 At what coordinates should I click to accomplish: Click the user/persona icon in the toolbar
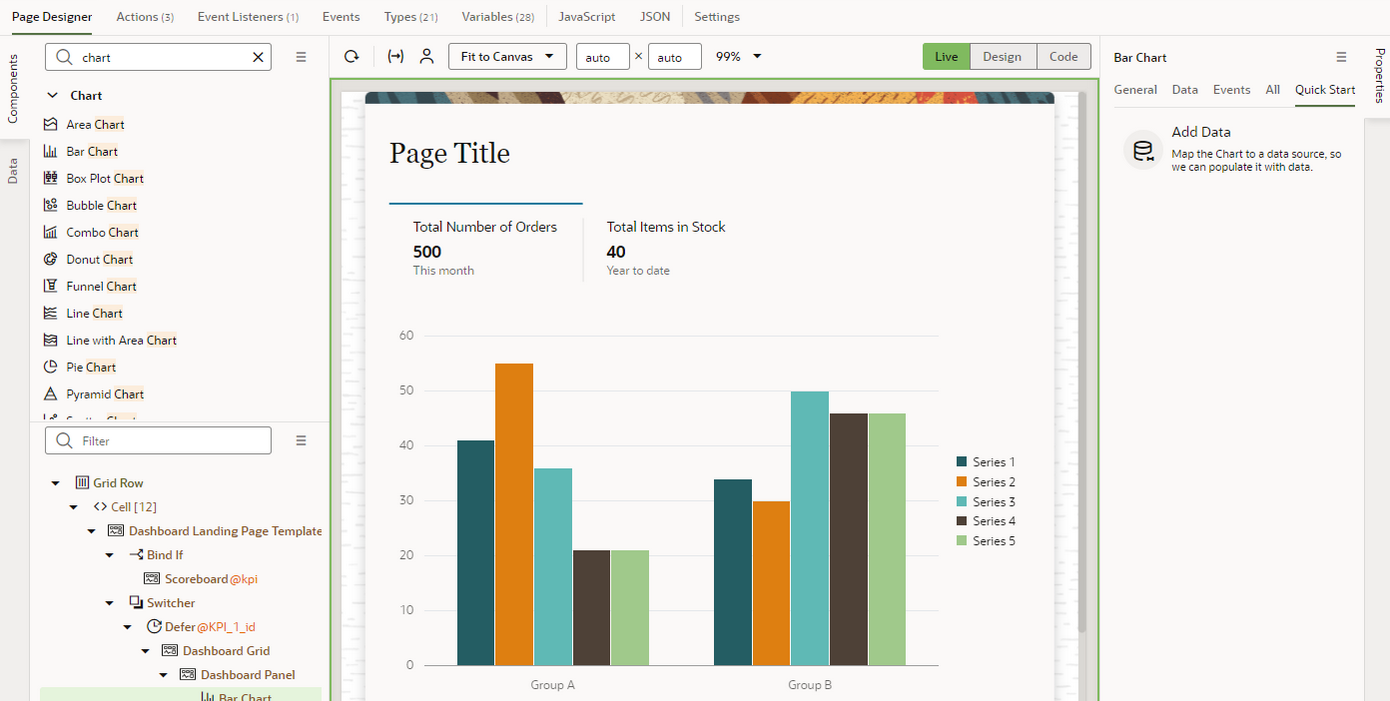[427, 56]
